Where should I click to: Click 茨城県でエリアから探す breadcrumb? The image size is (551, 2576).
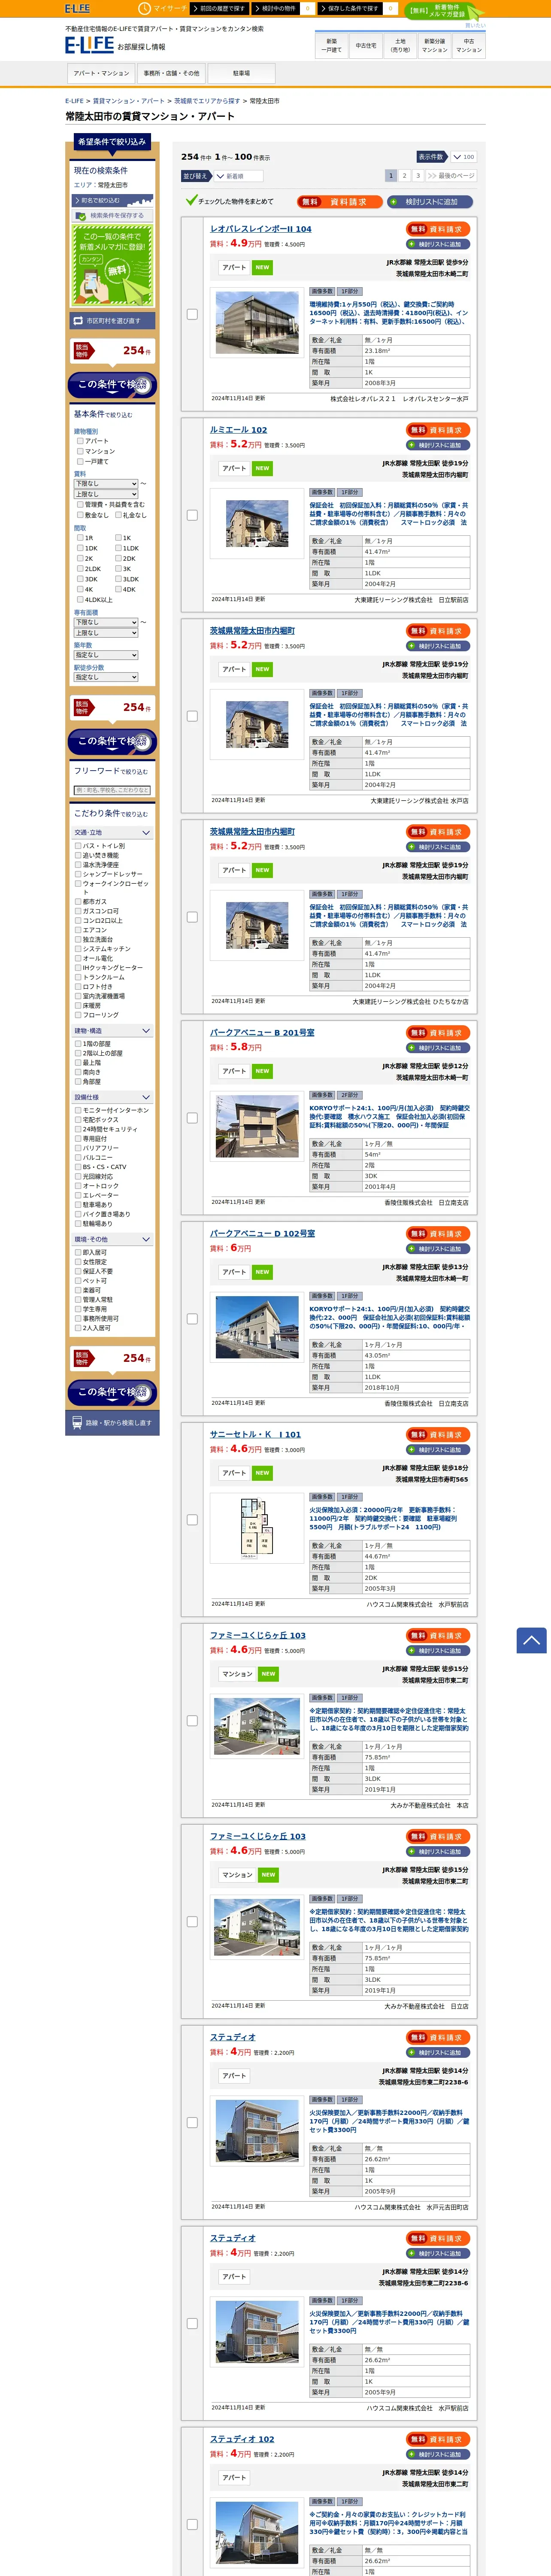[x=207, y=101]
